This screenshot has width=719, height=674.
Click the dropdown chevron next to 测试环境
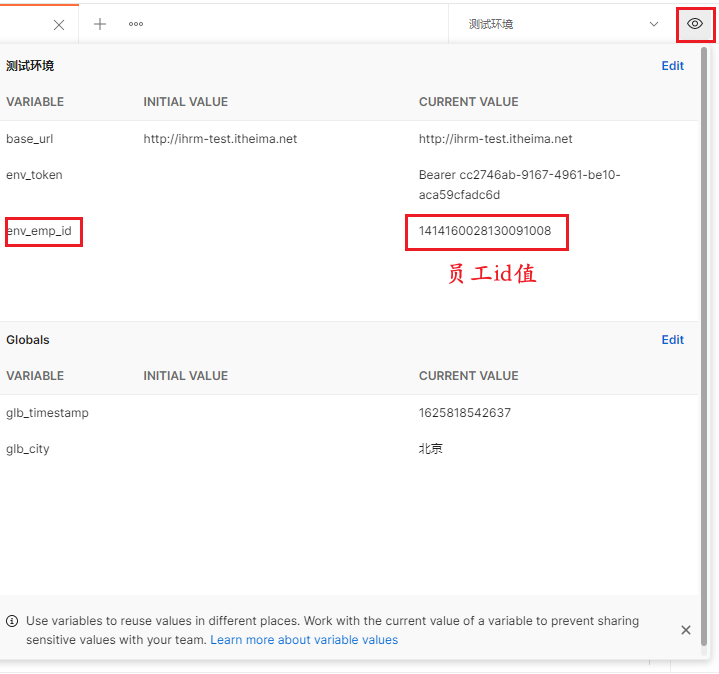(x=654, y=24)
